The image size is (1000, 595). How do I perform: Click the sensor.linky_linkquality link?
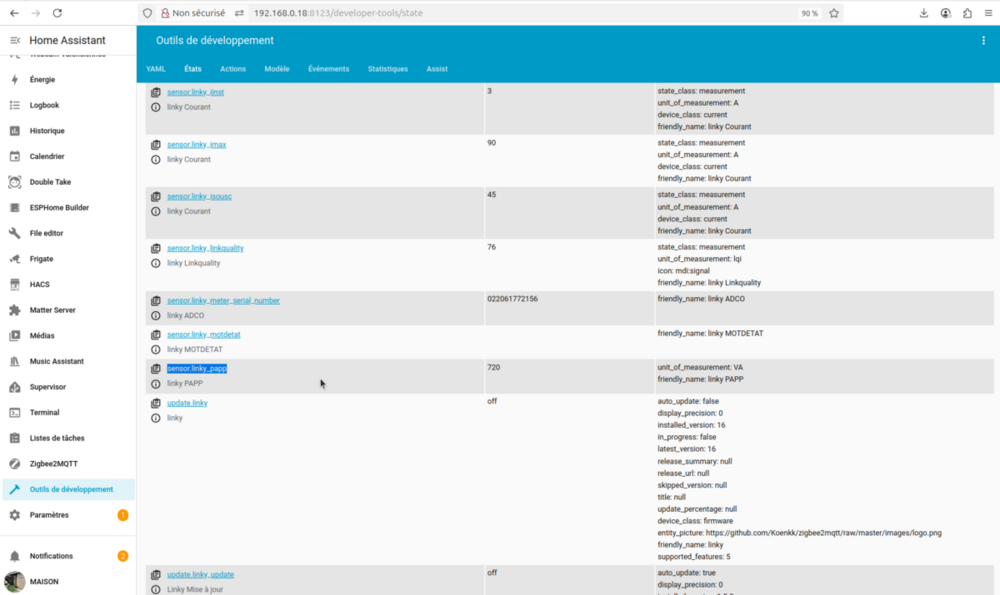pyautogui.click(x=205, y=249)
